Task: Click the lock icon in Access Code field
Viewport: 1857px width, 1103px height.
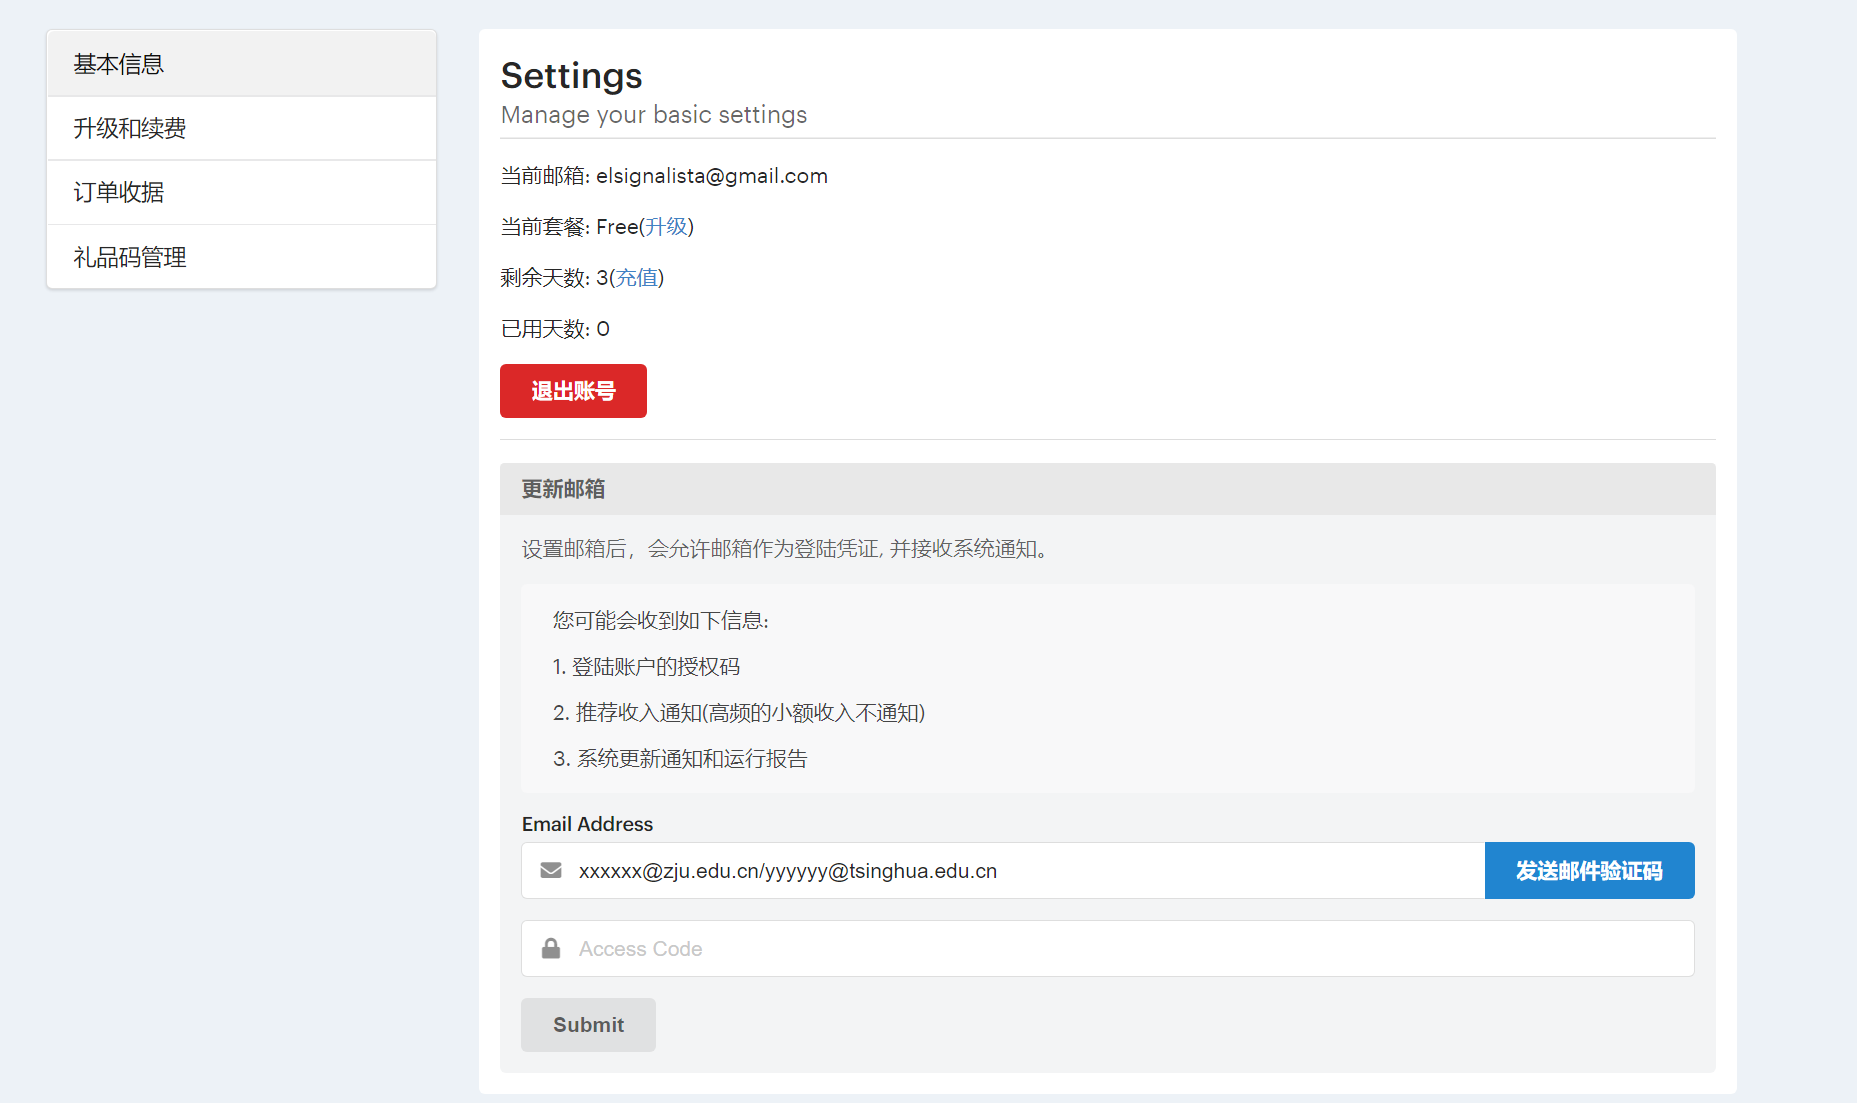Action: pyautogui.click(x=551, y=948)
